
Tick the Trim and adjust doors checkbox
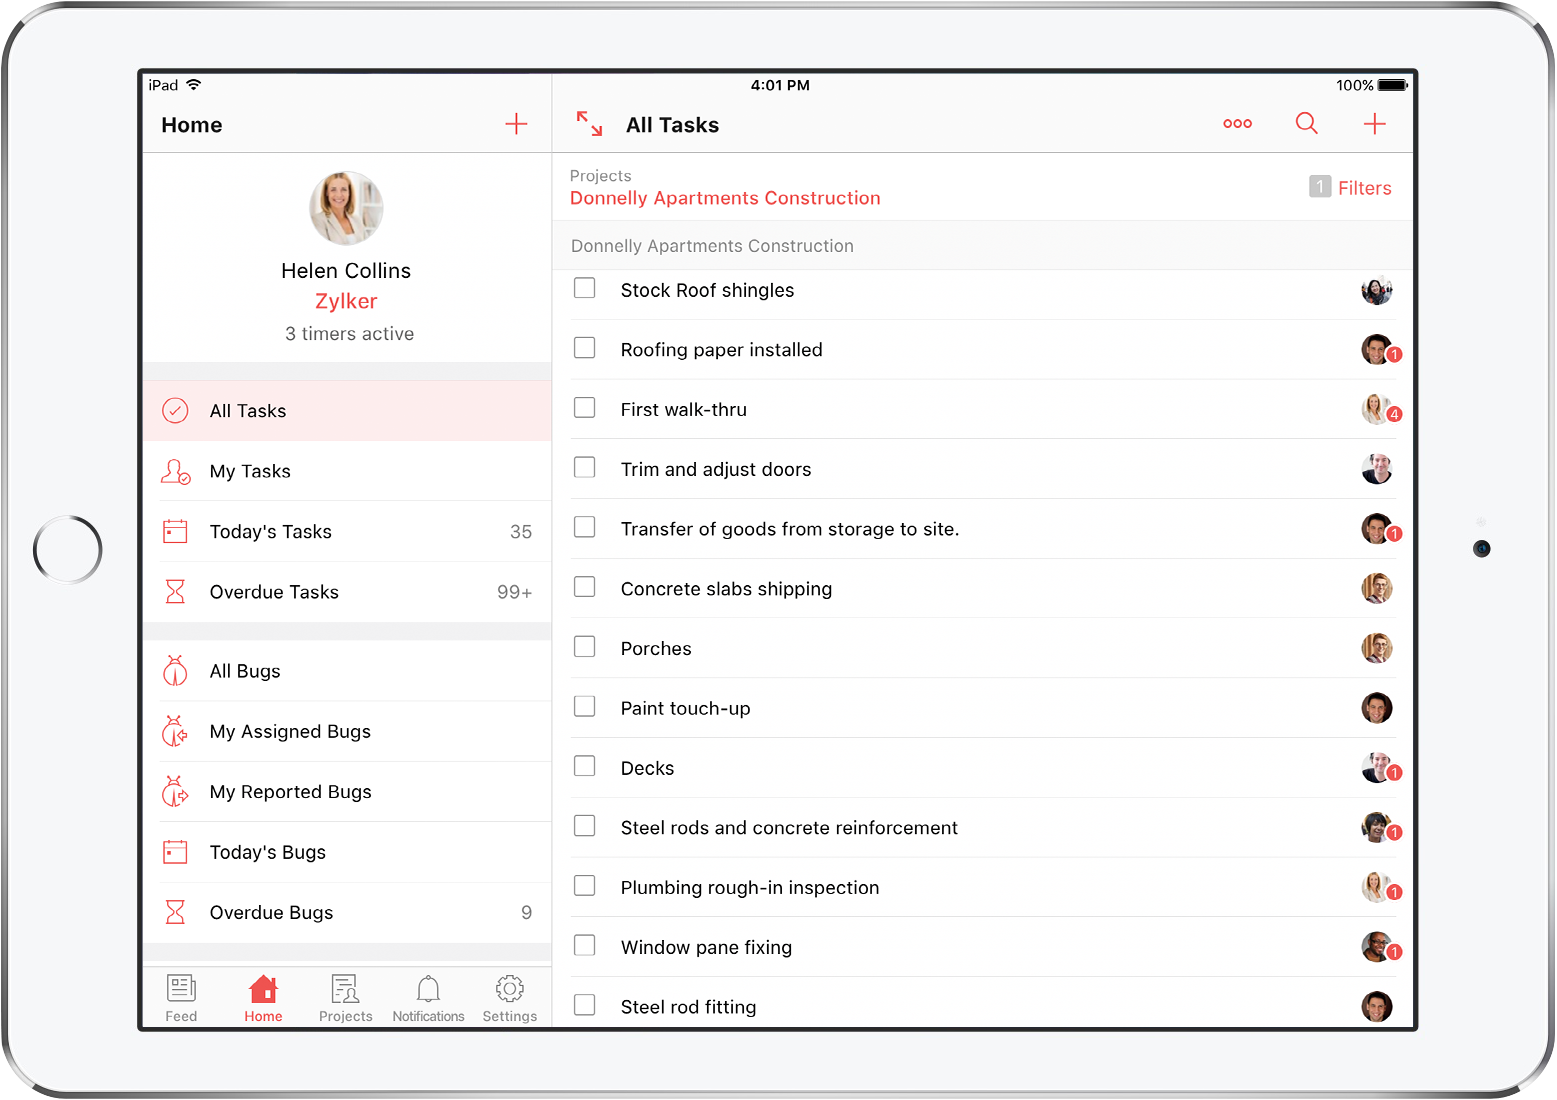coord(585,467)
